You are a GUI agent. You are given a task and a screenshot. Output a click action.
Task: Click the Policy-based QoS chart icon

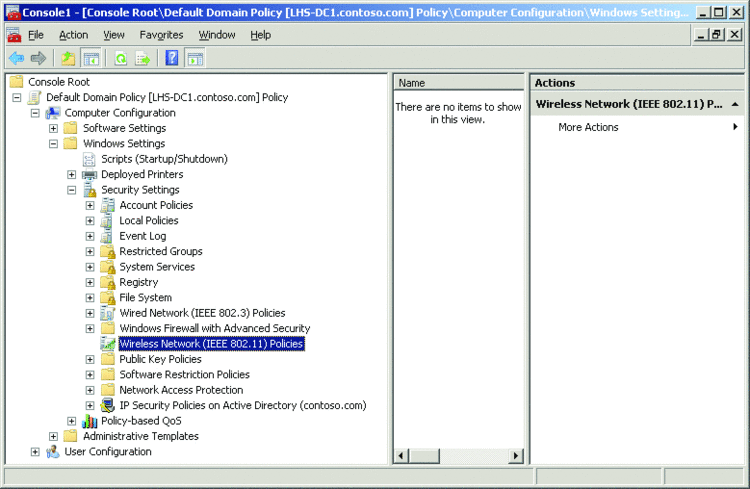(89, 421)
